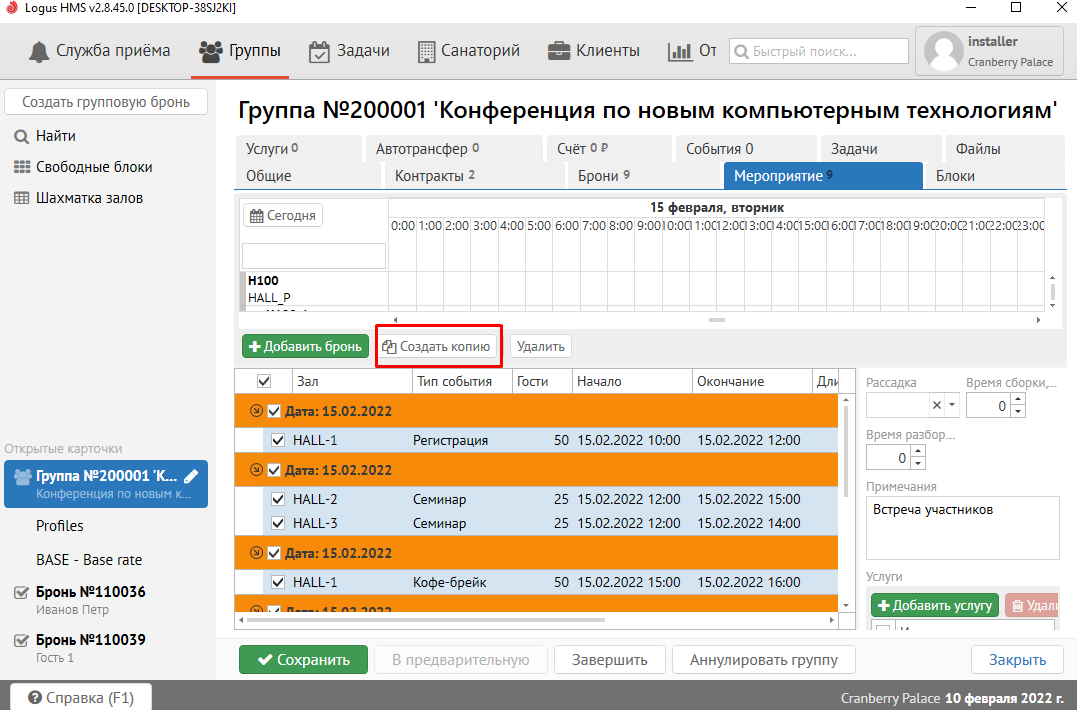Open the Служба приёма bell icon
Screen dimensions: 1077x710
point(39,51)
